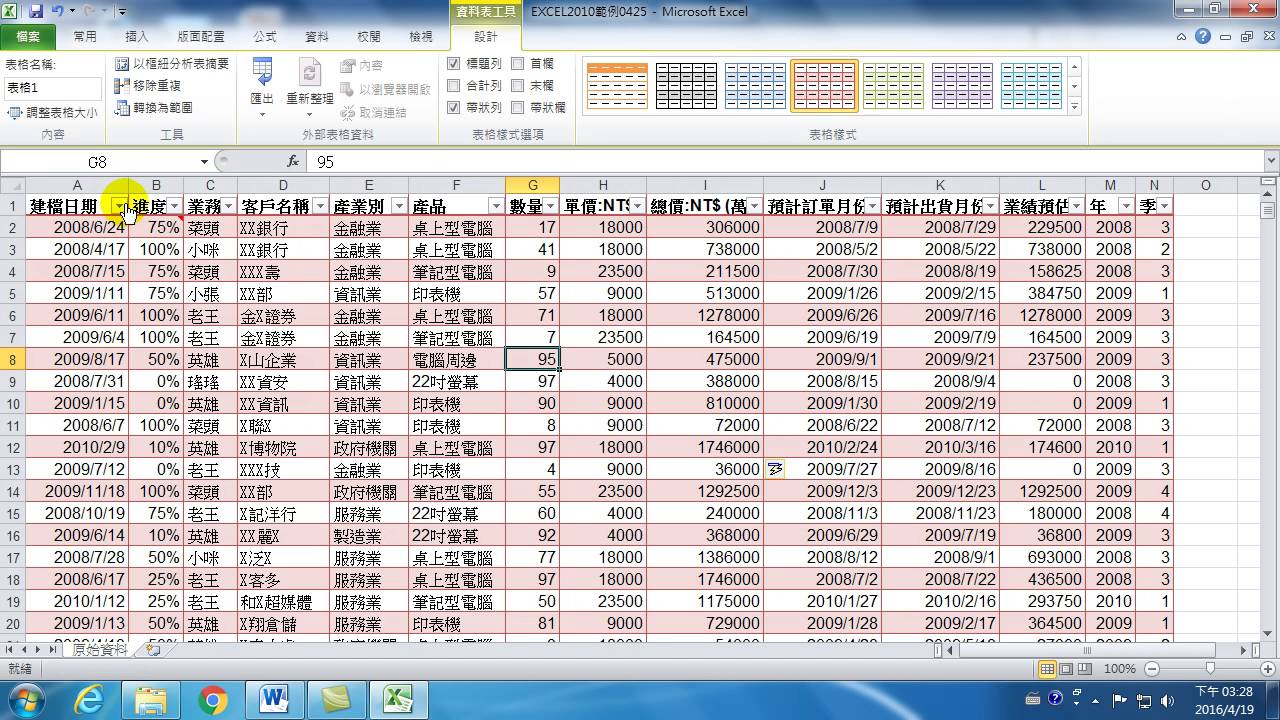1280x720 pixels.
Task: Switch to Page Layout view icon
Action: (1066, 668)
